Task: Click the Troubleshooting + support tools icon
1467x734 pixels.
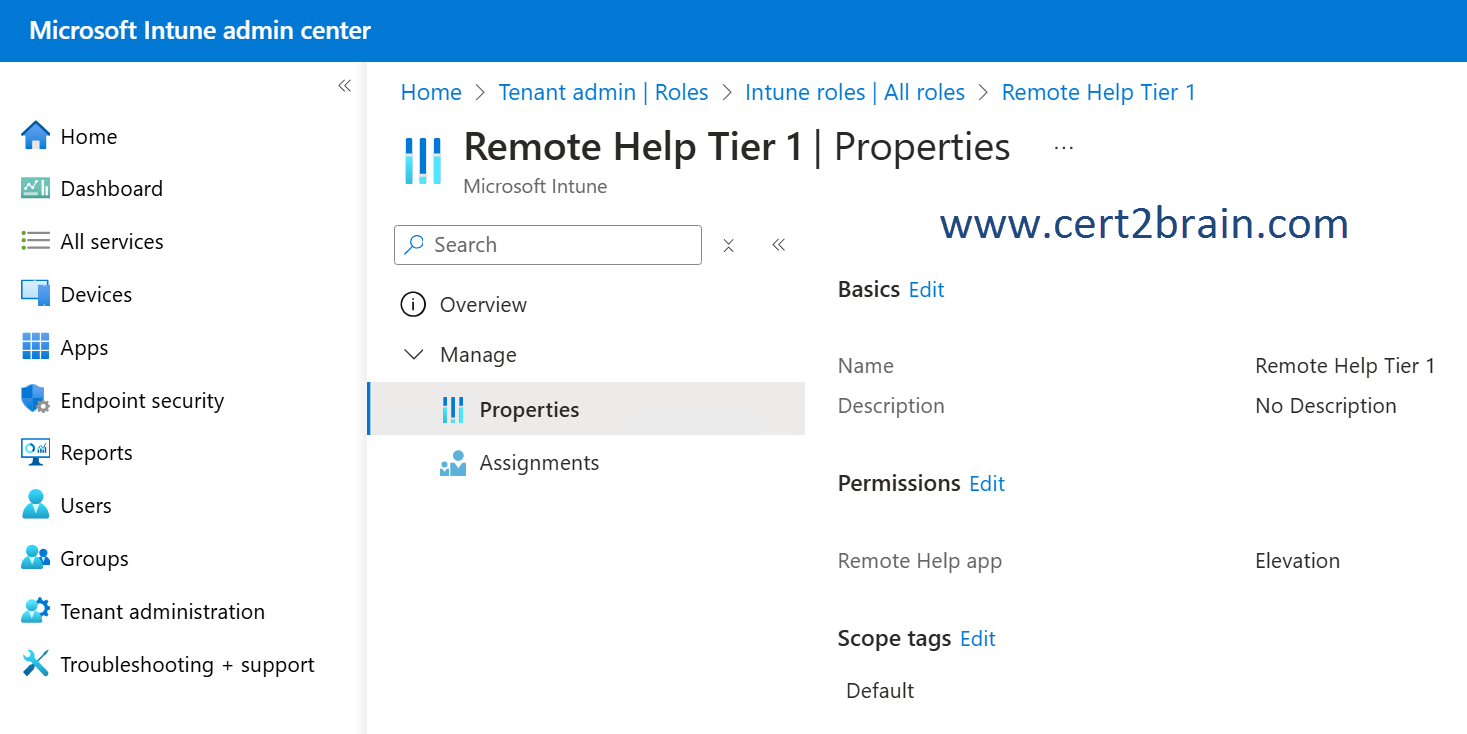Action: pyautogui.click(x=35, y=664)
